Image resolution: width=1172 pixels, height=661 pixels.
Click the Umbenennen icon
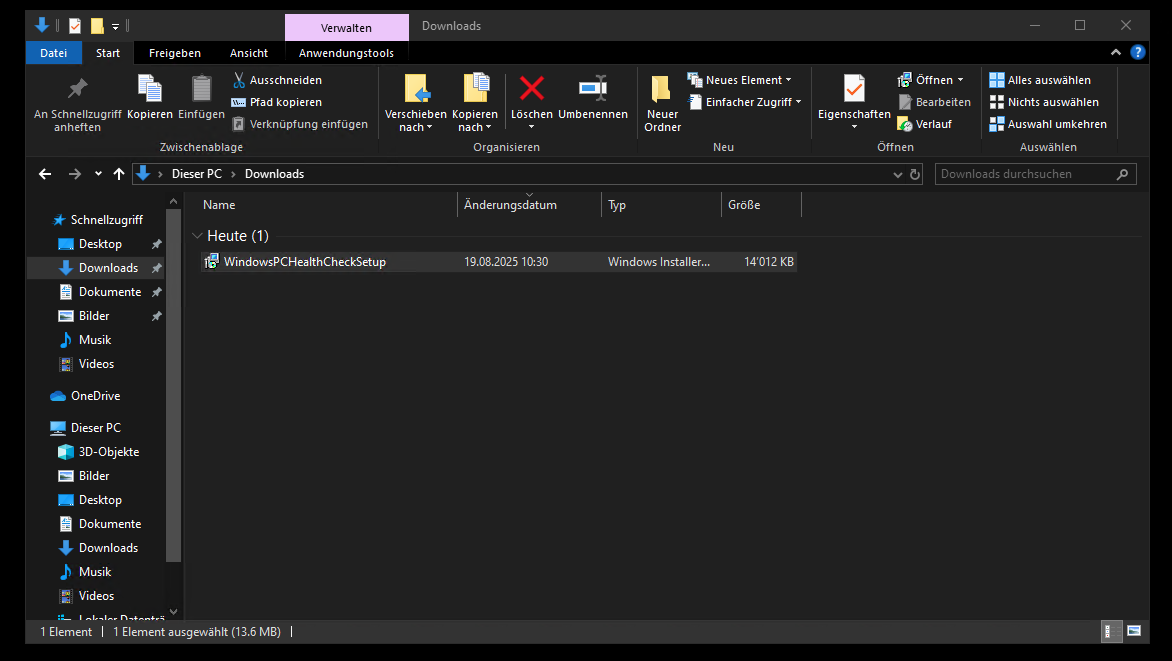pyautogui.click(x=593, y=88)
